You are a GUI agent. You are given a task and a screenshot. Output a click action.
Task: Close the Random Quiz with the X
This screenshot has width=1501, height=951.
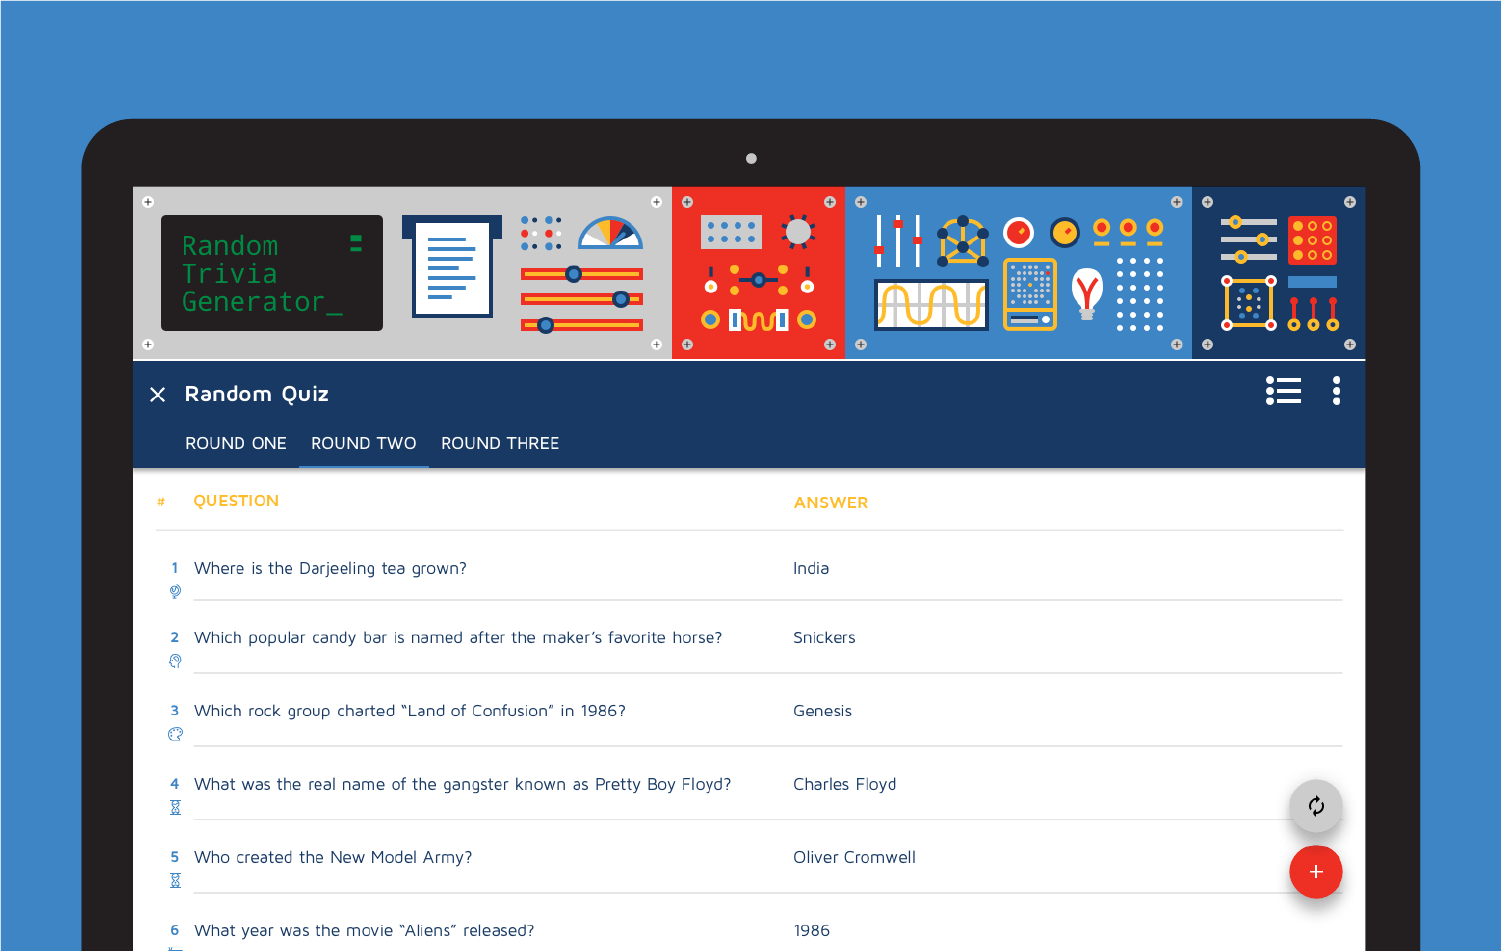(157, 394)
